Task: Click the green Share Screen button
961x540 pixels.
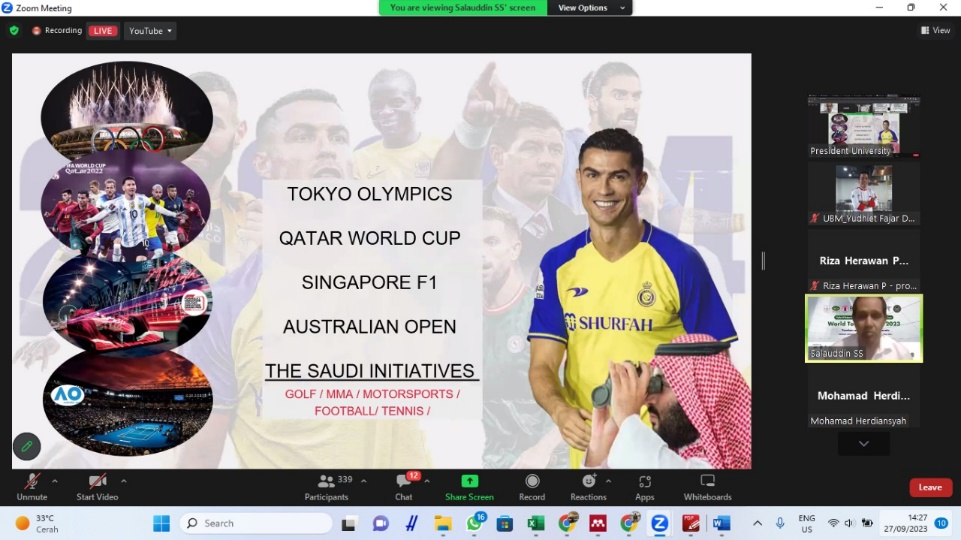Action: tap(469, 487)
